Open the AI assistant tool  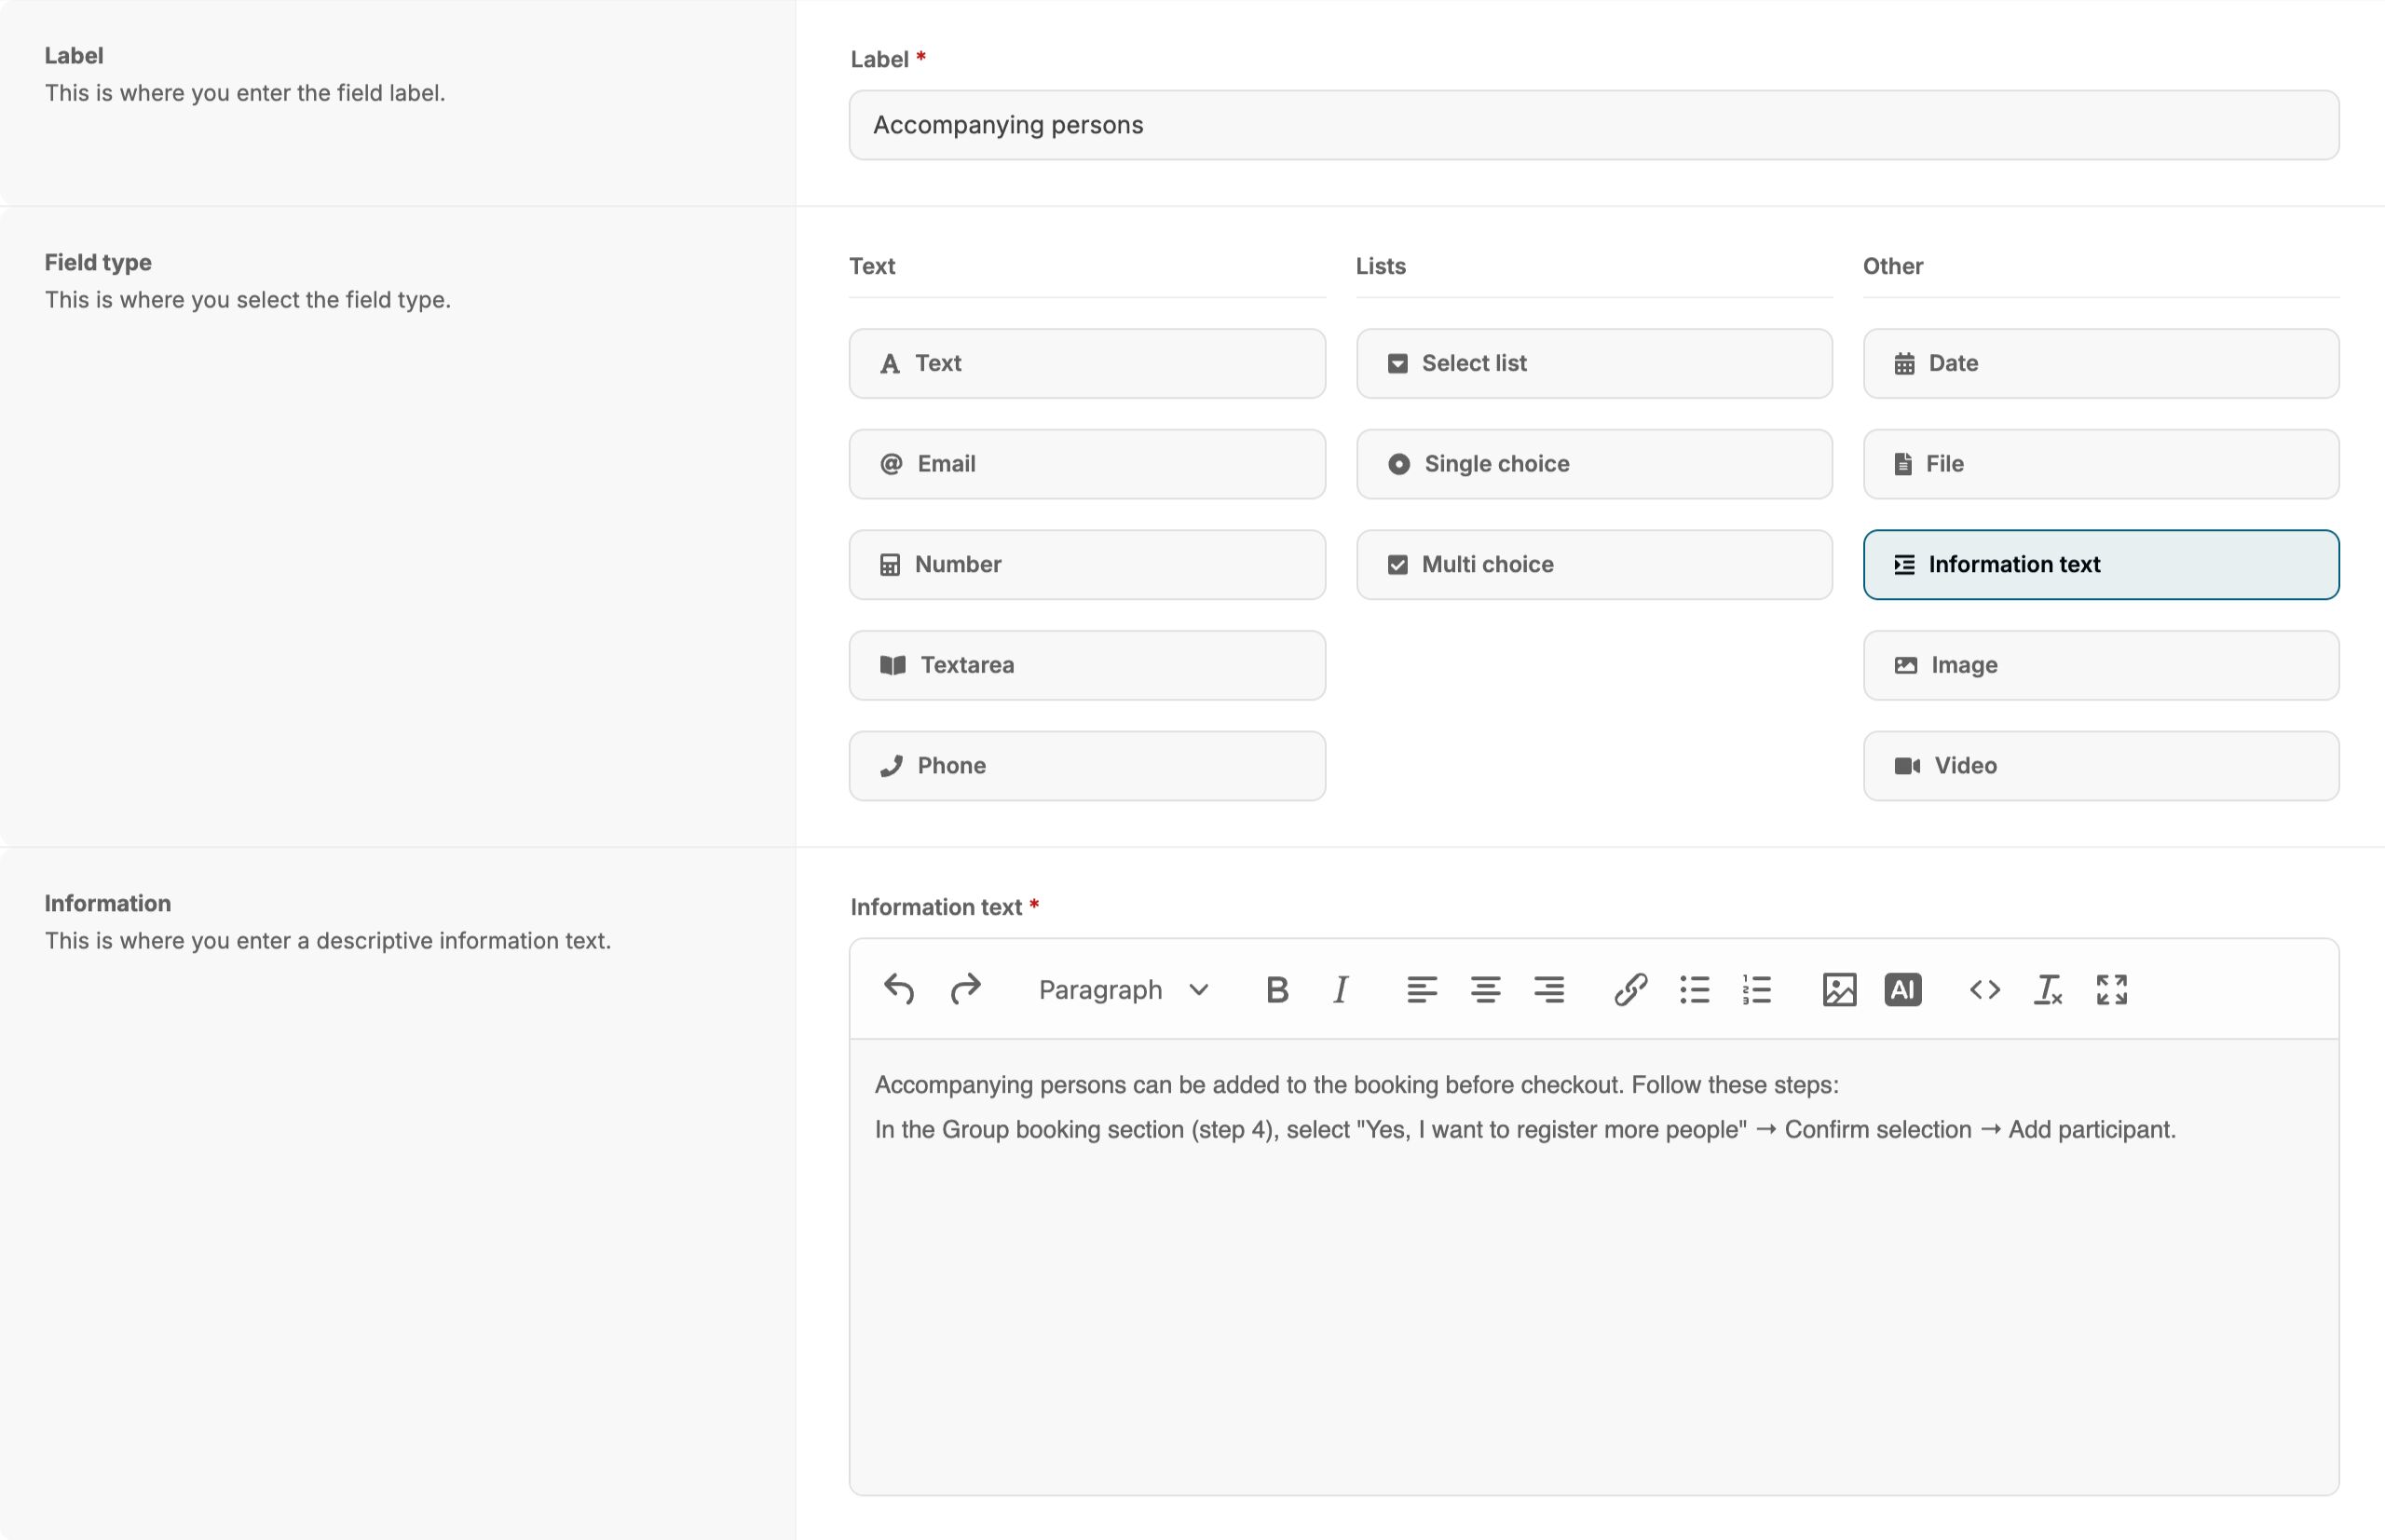(1902, 989)
